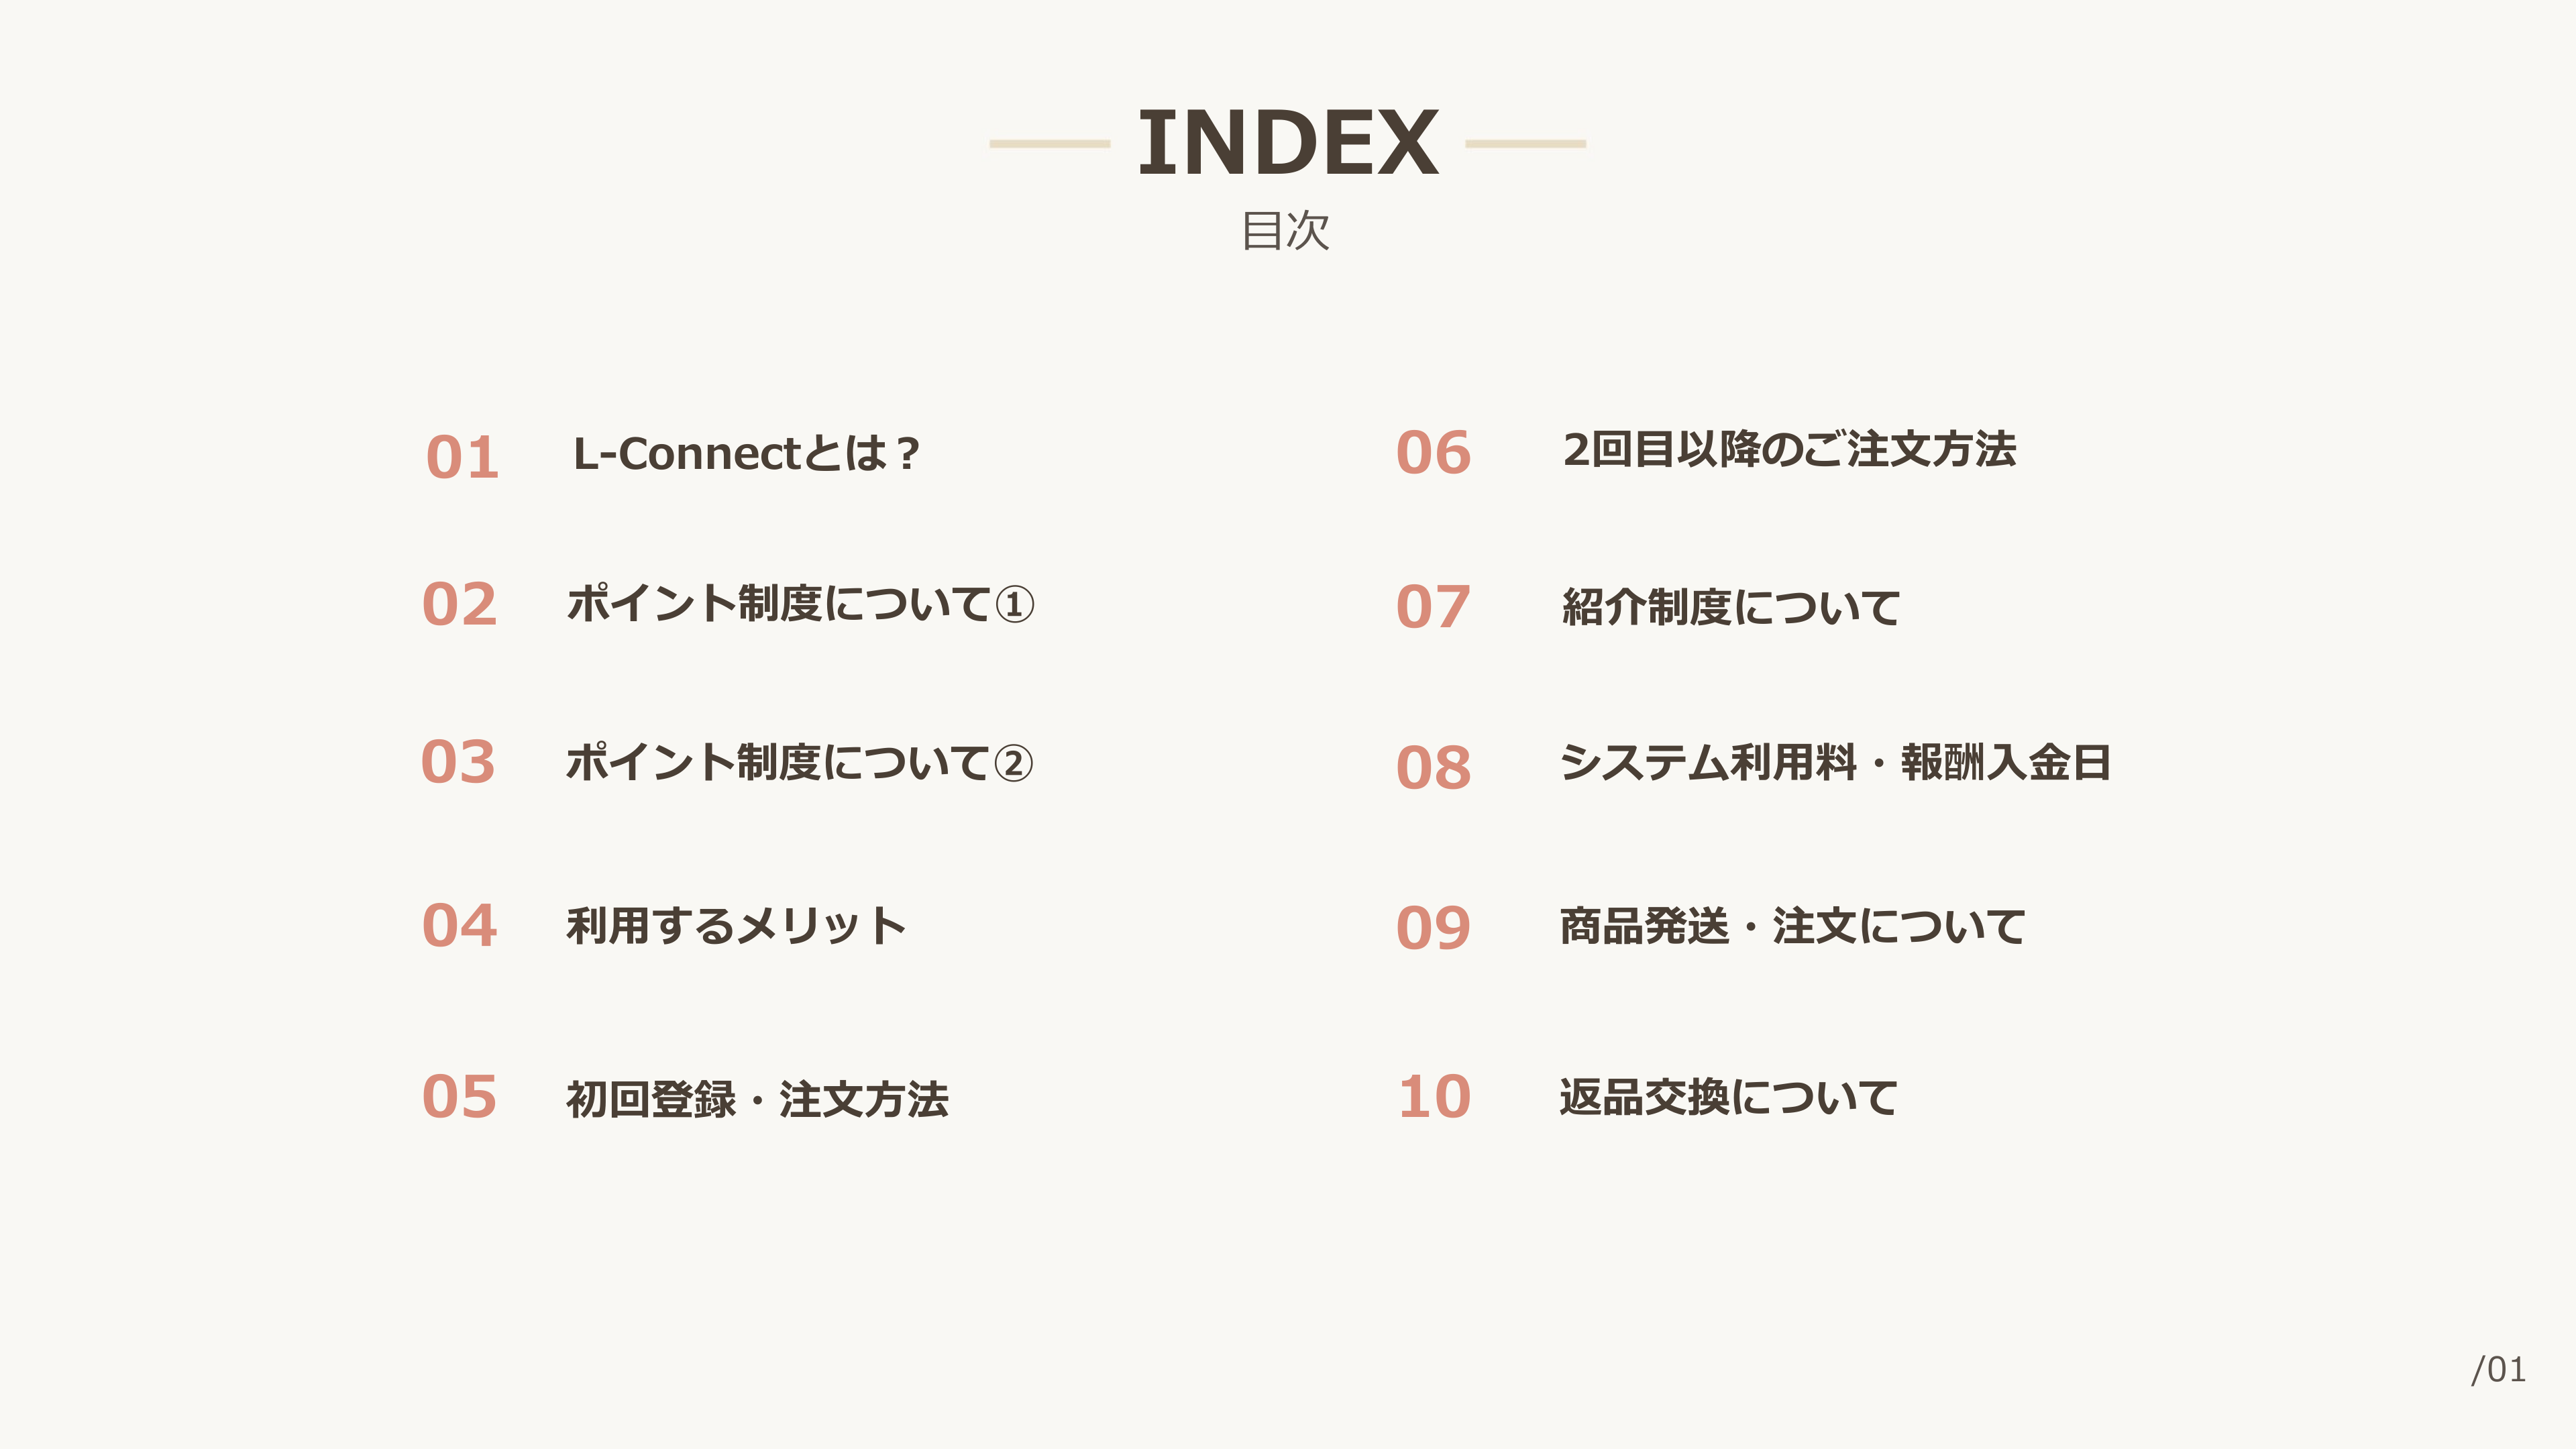Open the '商品発送・注文について' entry

[1792, 926]
